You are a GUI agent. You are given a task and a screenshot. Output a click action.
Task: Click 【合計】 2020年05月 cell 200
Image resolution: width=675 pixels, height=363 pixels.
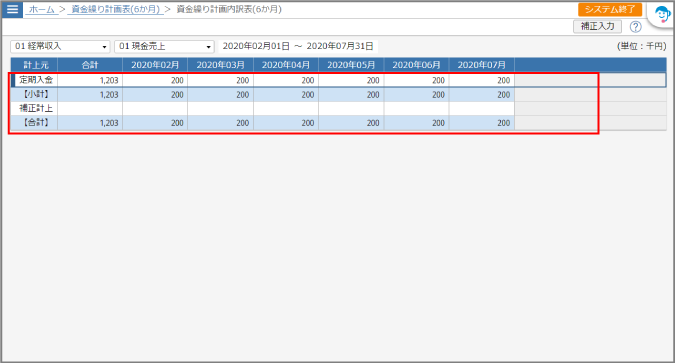click(x=351, y=123)
